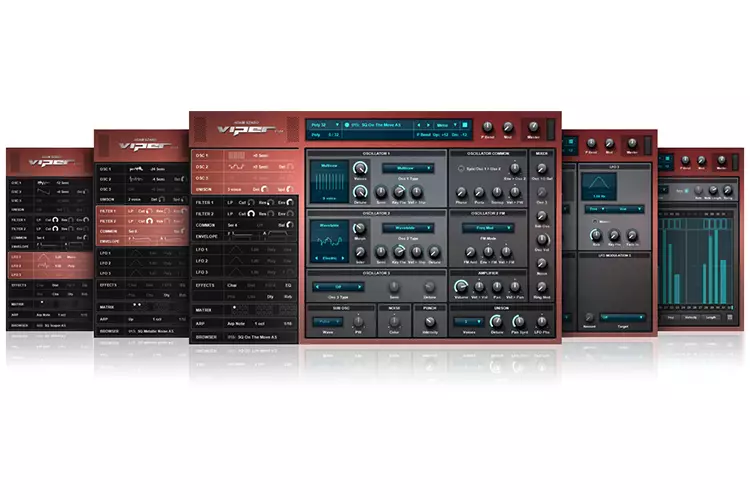This screenshot has height=500, width=750.
Task: Click the Noise Color knob
Action: coord(394,322)
